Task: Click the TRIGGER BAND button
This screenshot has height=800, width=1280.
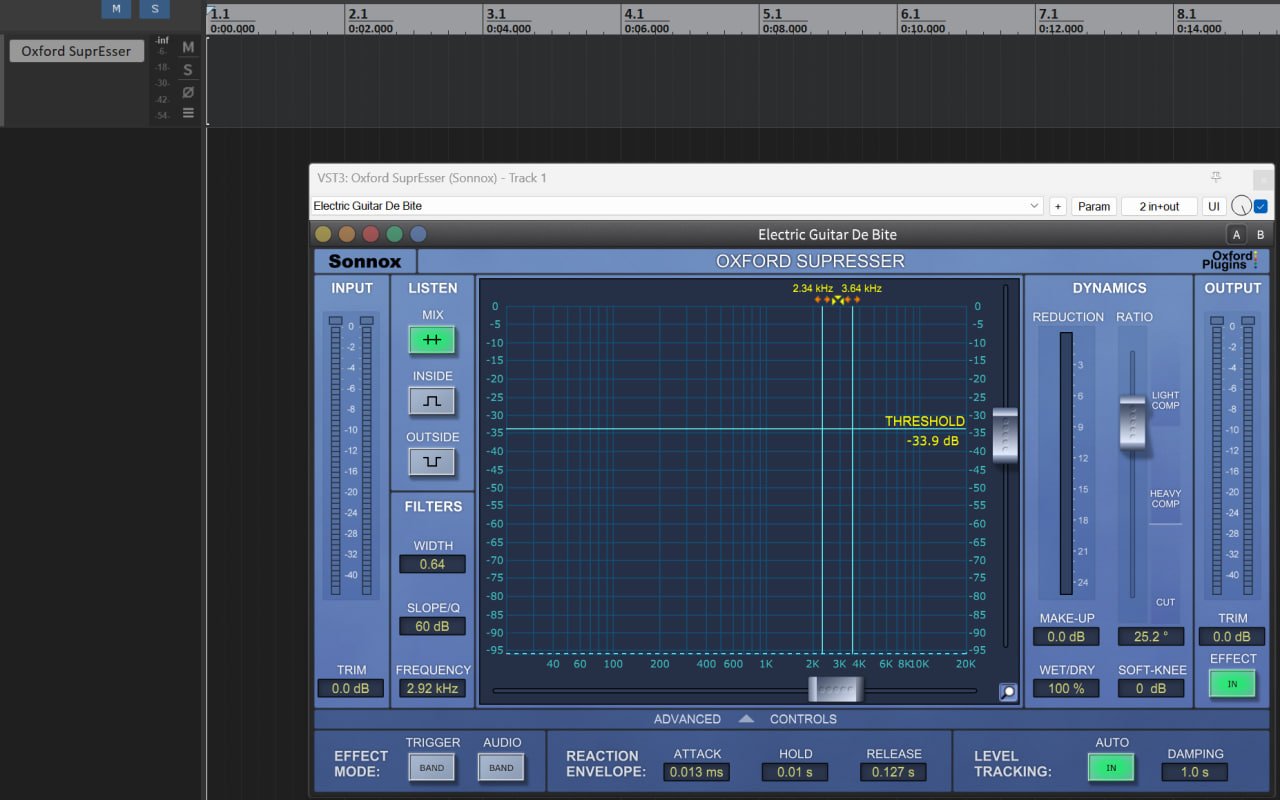Action: (432, 768)
